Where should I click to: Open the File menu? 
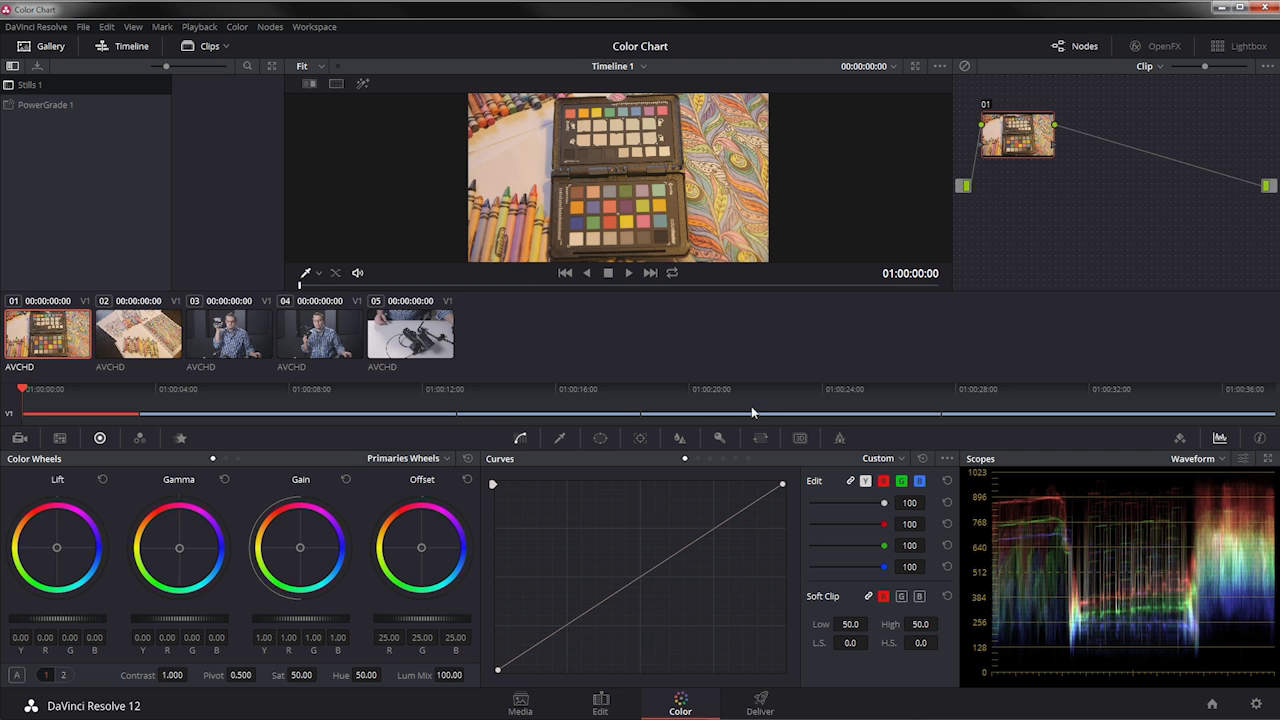83,27
